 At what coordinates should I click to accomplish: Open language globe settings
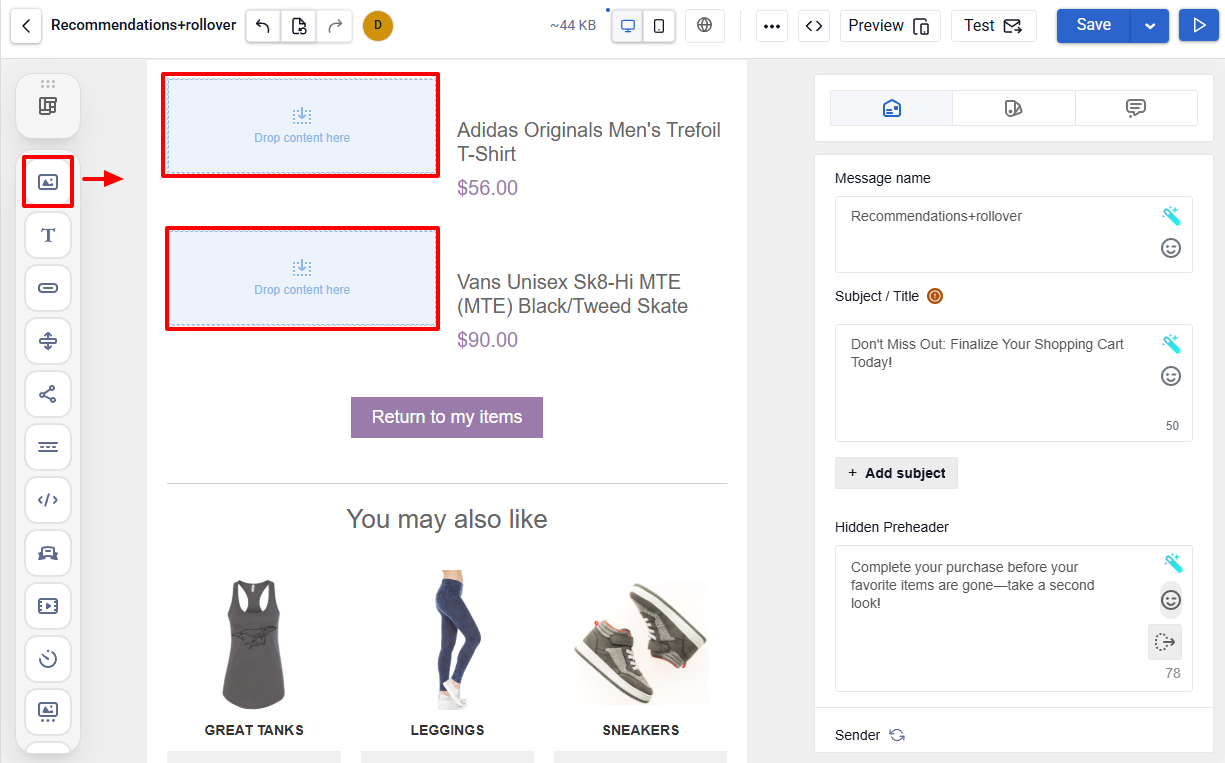point(705,26)
